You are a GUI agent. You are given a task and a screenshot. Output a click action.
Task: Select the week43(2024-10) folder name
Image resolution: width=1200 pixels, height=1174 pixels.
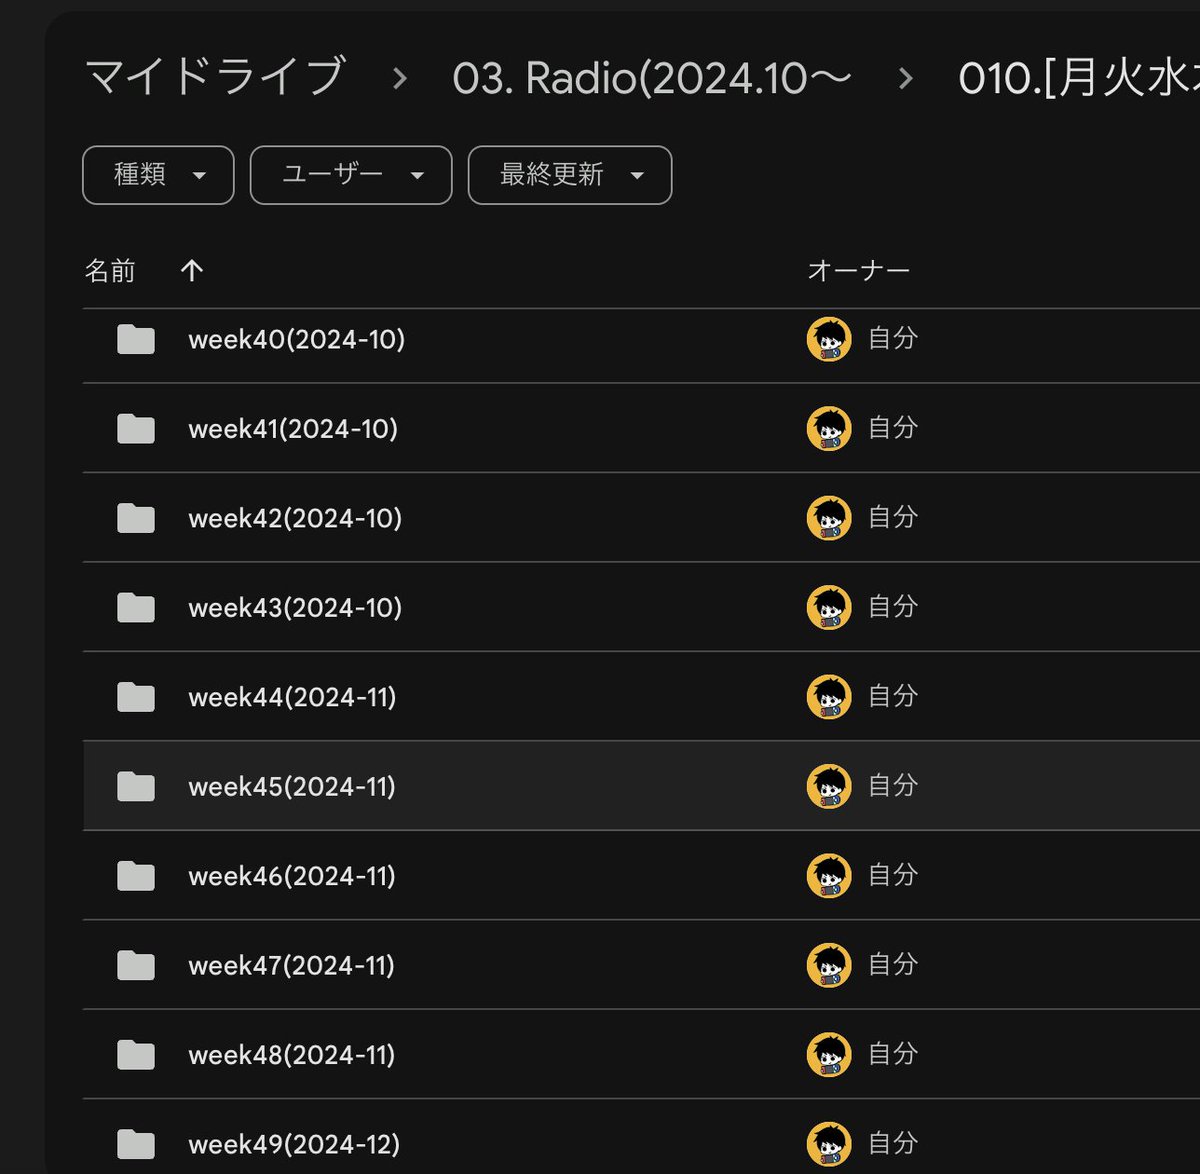click(x=295, y=608)
